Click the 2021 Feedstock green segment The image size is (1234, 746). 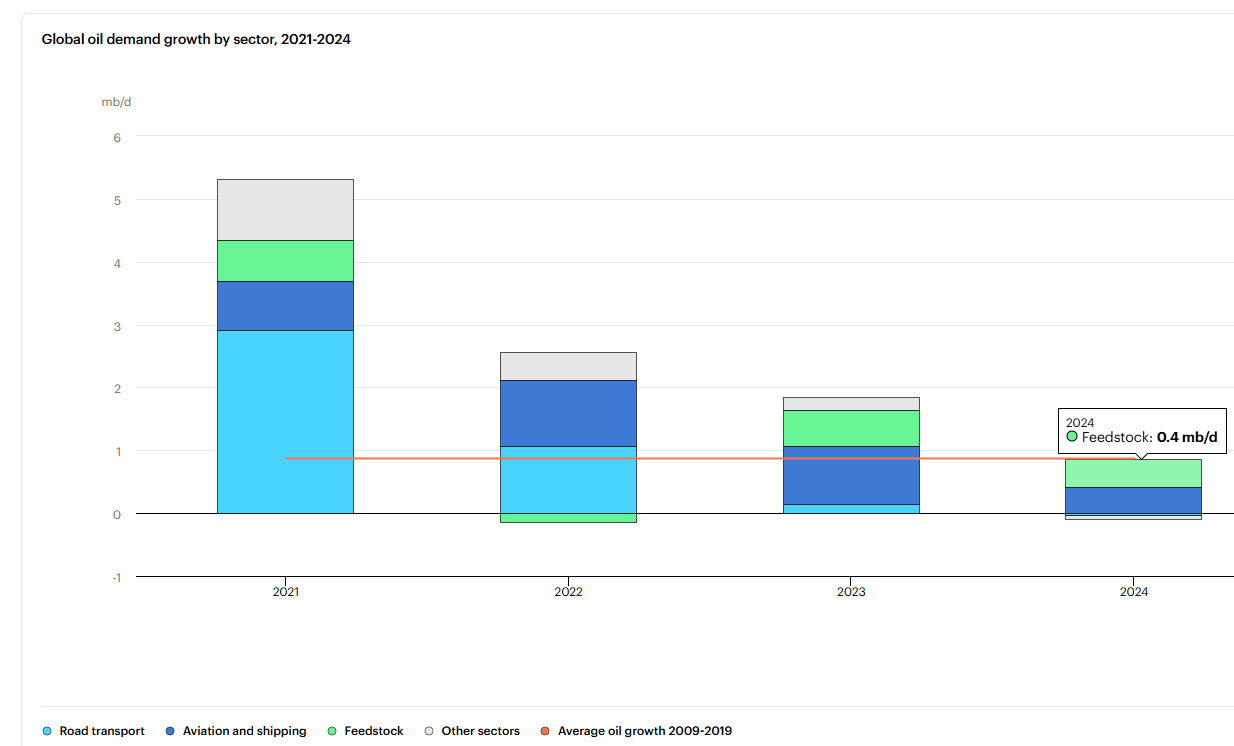[285, 261]
